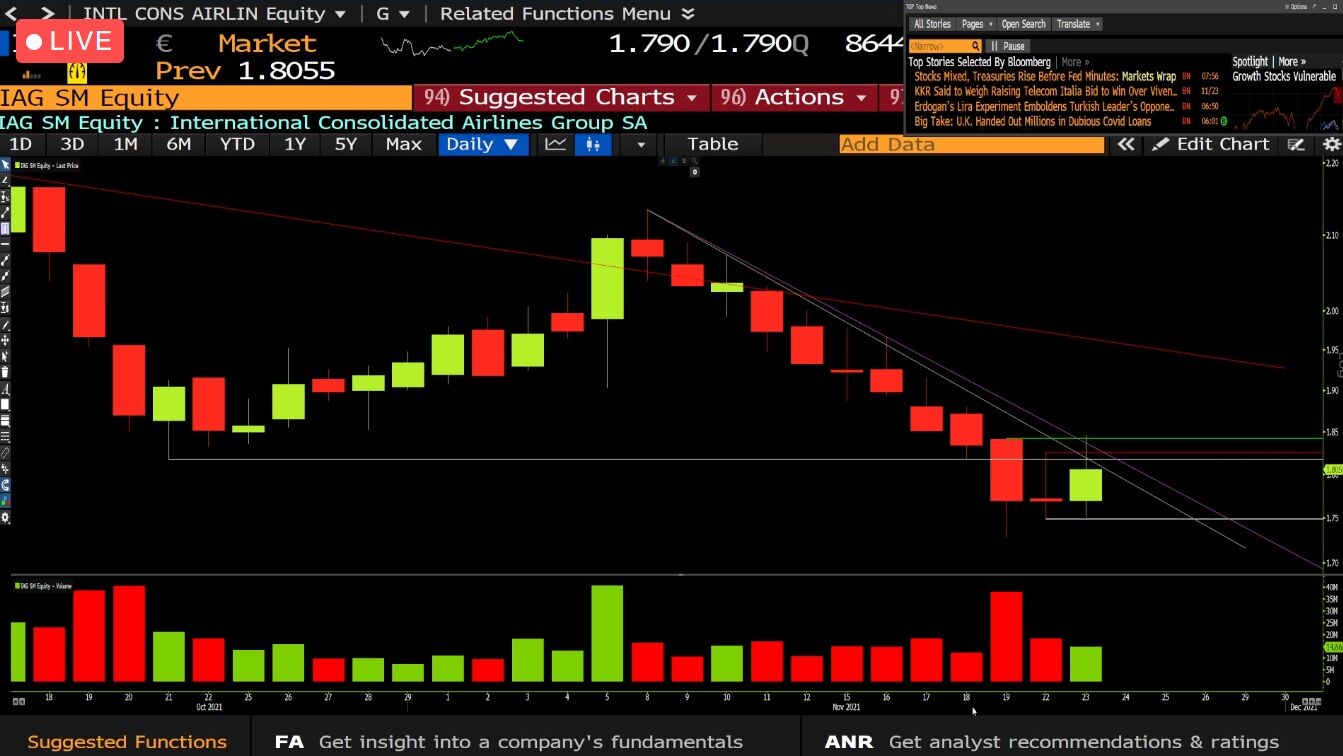
Task: Select the horizontal line drawing tool
Action: 5,244
